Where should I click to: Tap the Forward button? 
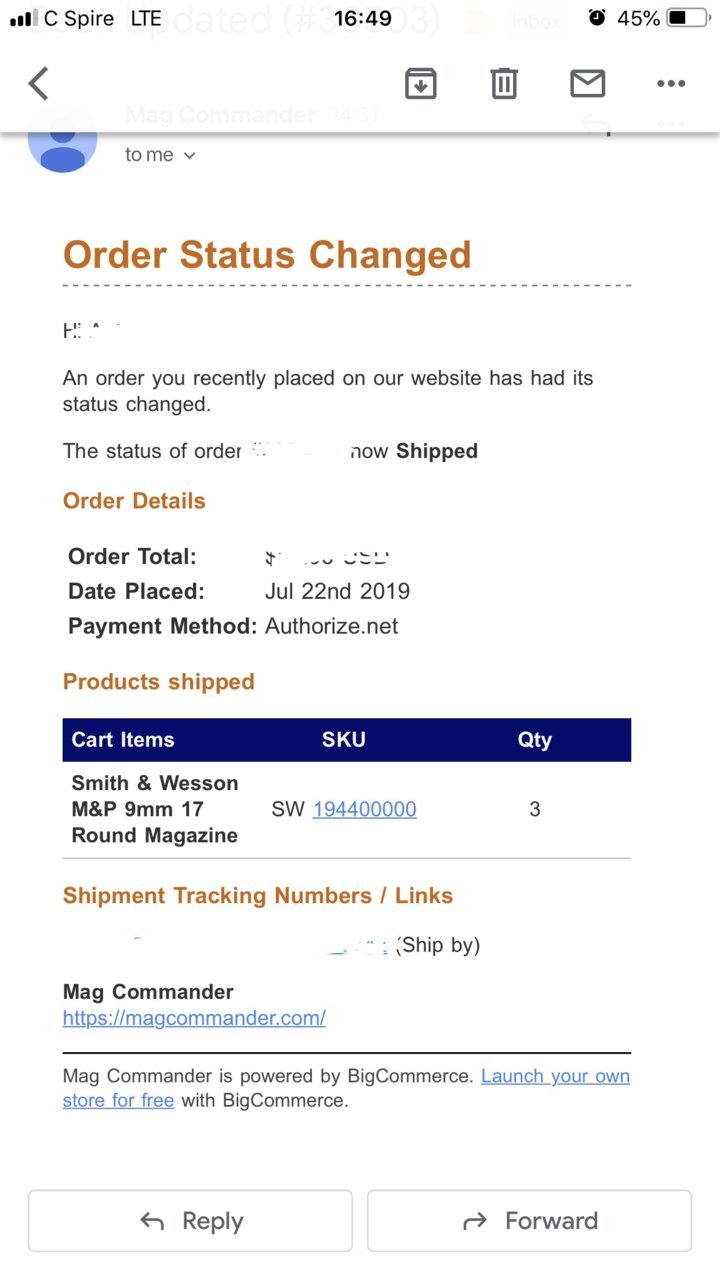pyautogui.click(x=529, y=1221)
